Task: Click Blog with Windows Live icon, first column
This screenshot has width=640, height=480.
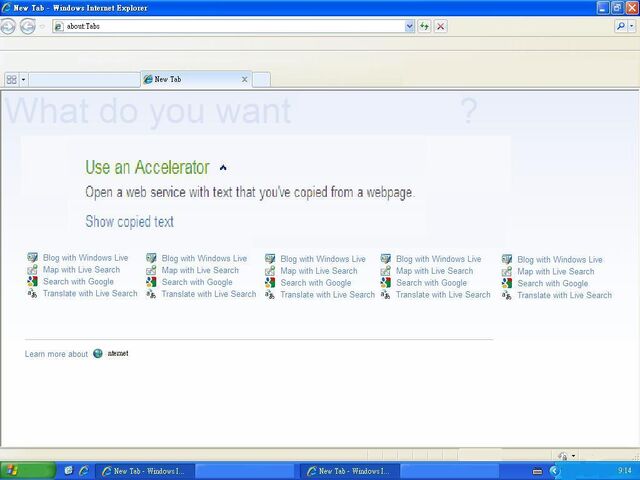Action: tap(33, 258)
